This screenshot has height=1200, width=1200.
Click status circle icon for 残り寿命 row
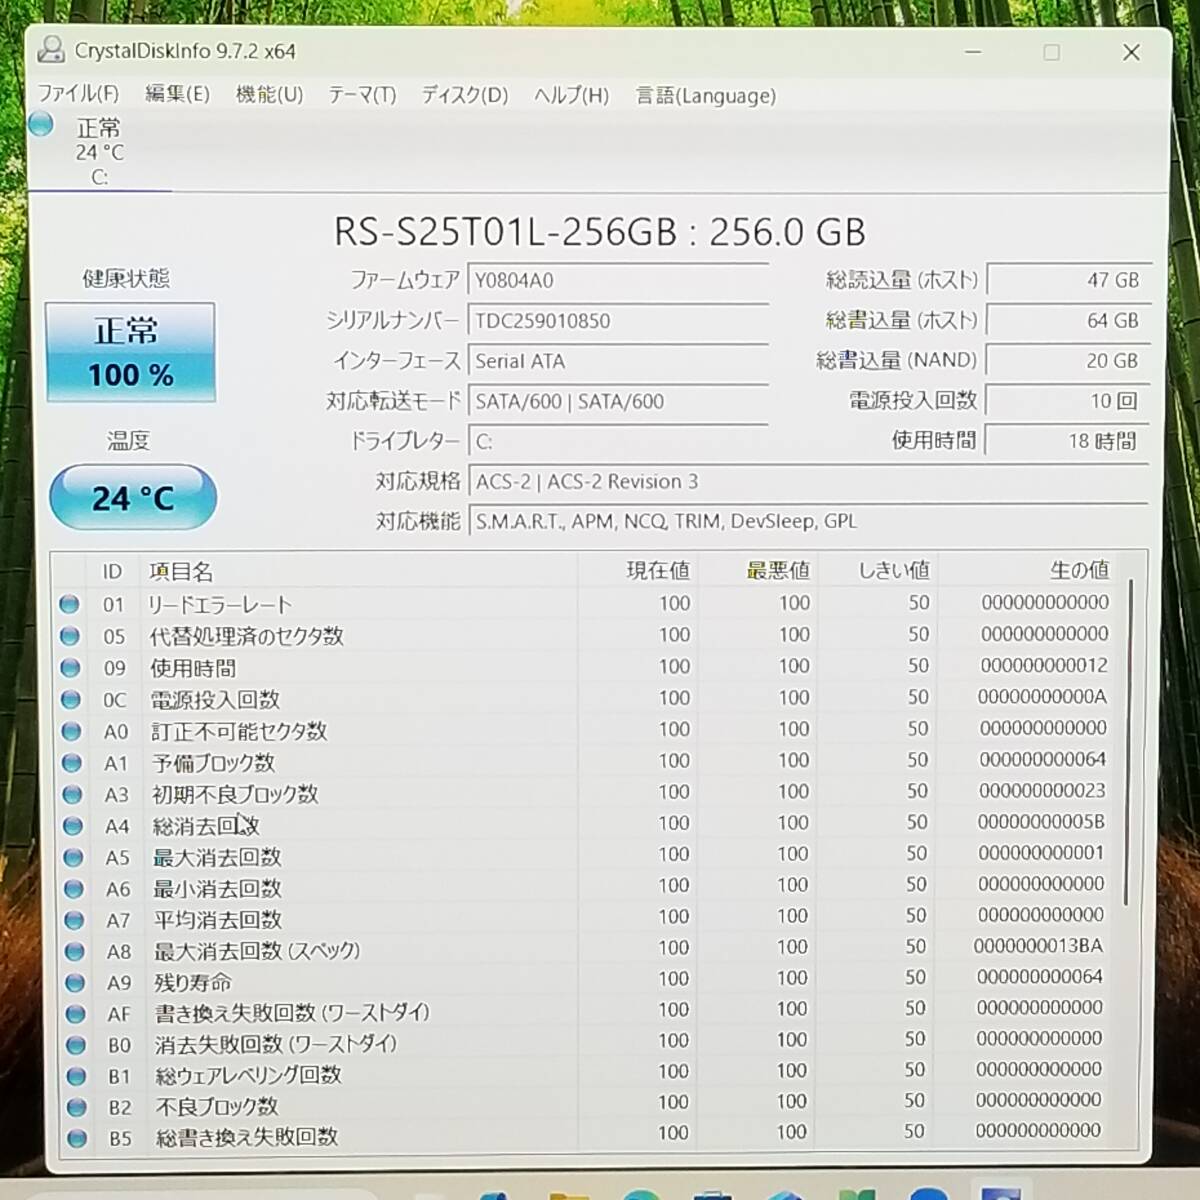pyautogui.click(x=75, y=982)
